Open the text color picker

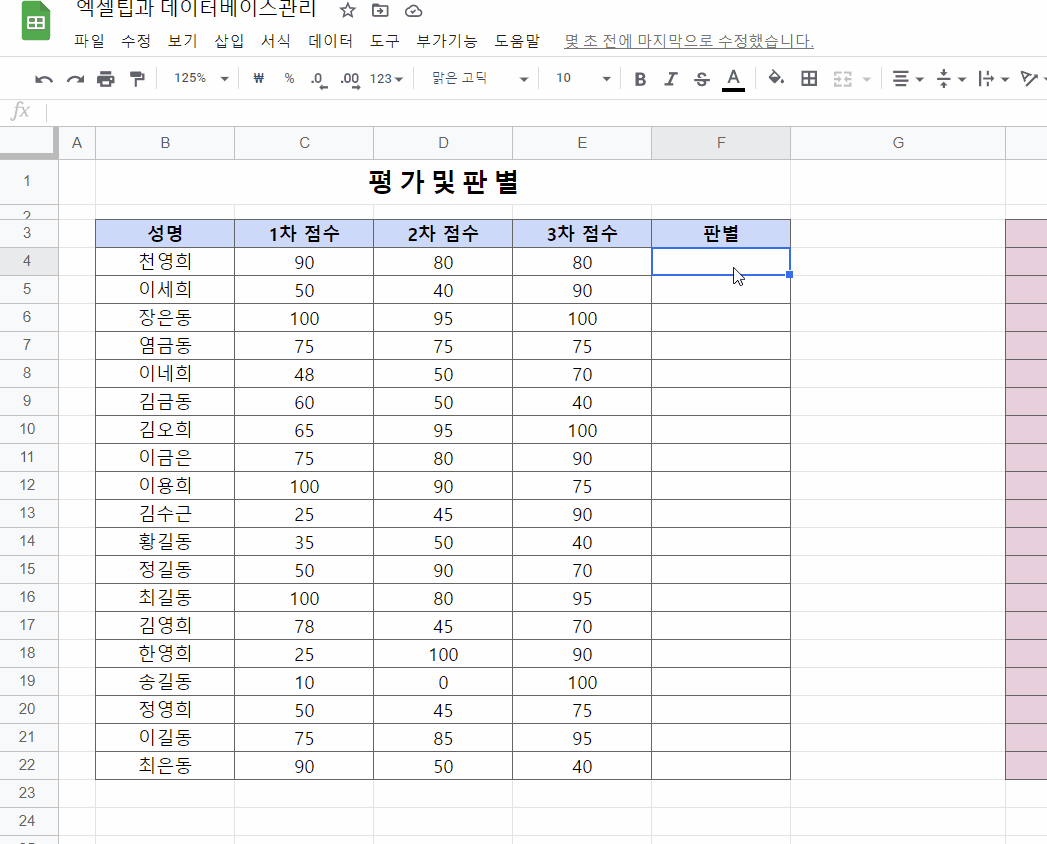click(733, 79)
